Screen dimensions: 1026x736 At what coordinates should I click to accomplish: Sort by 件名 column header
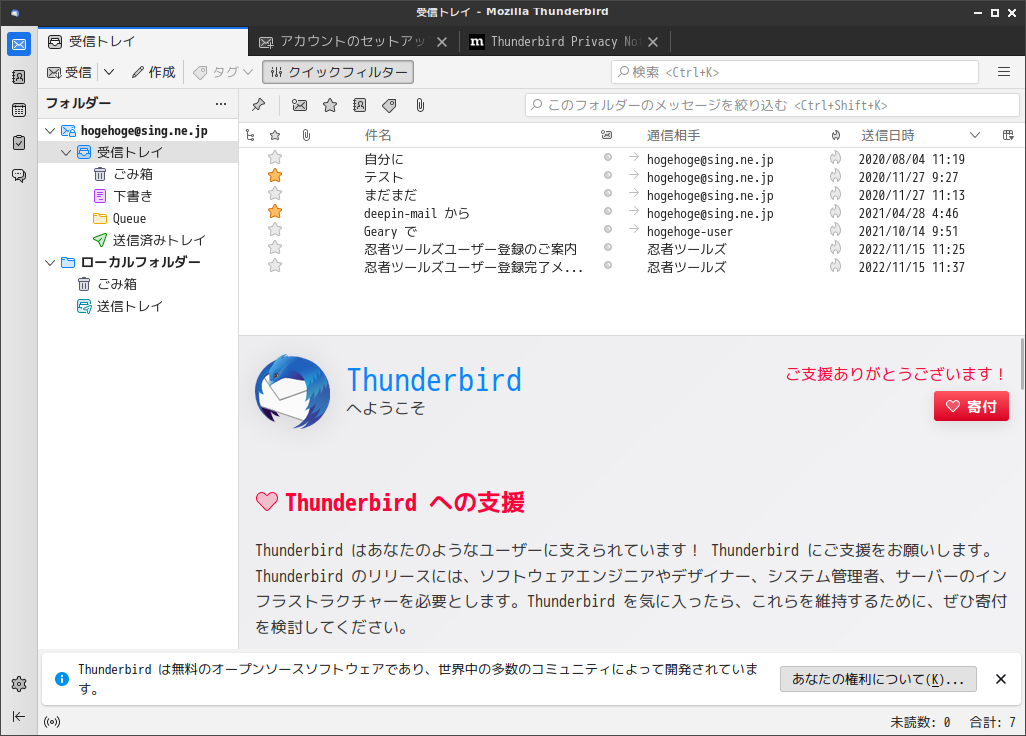click(378, 135)
